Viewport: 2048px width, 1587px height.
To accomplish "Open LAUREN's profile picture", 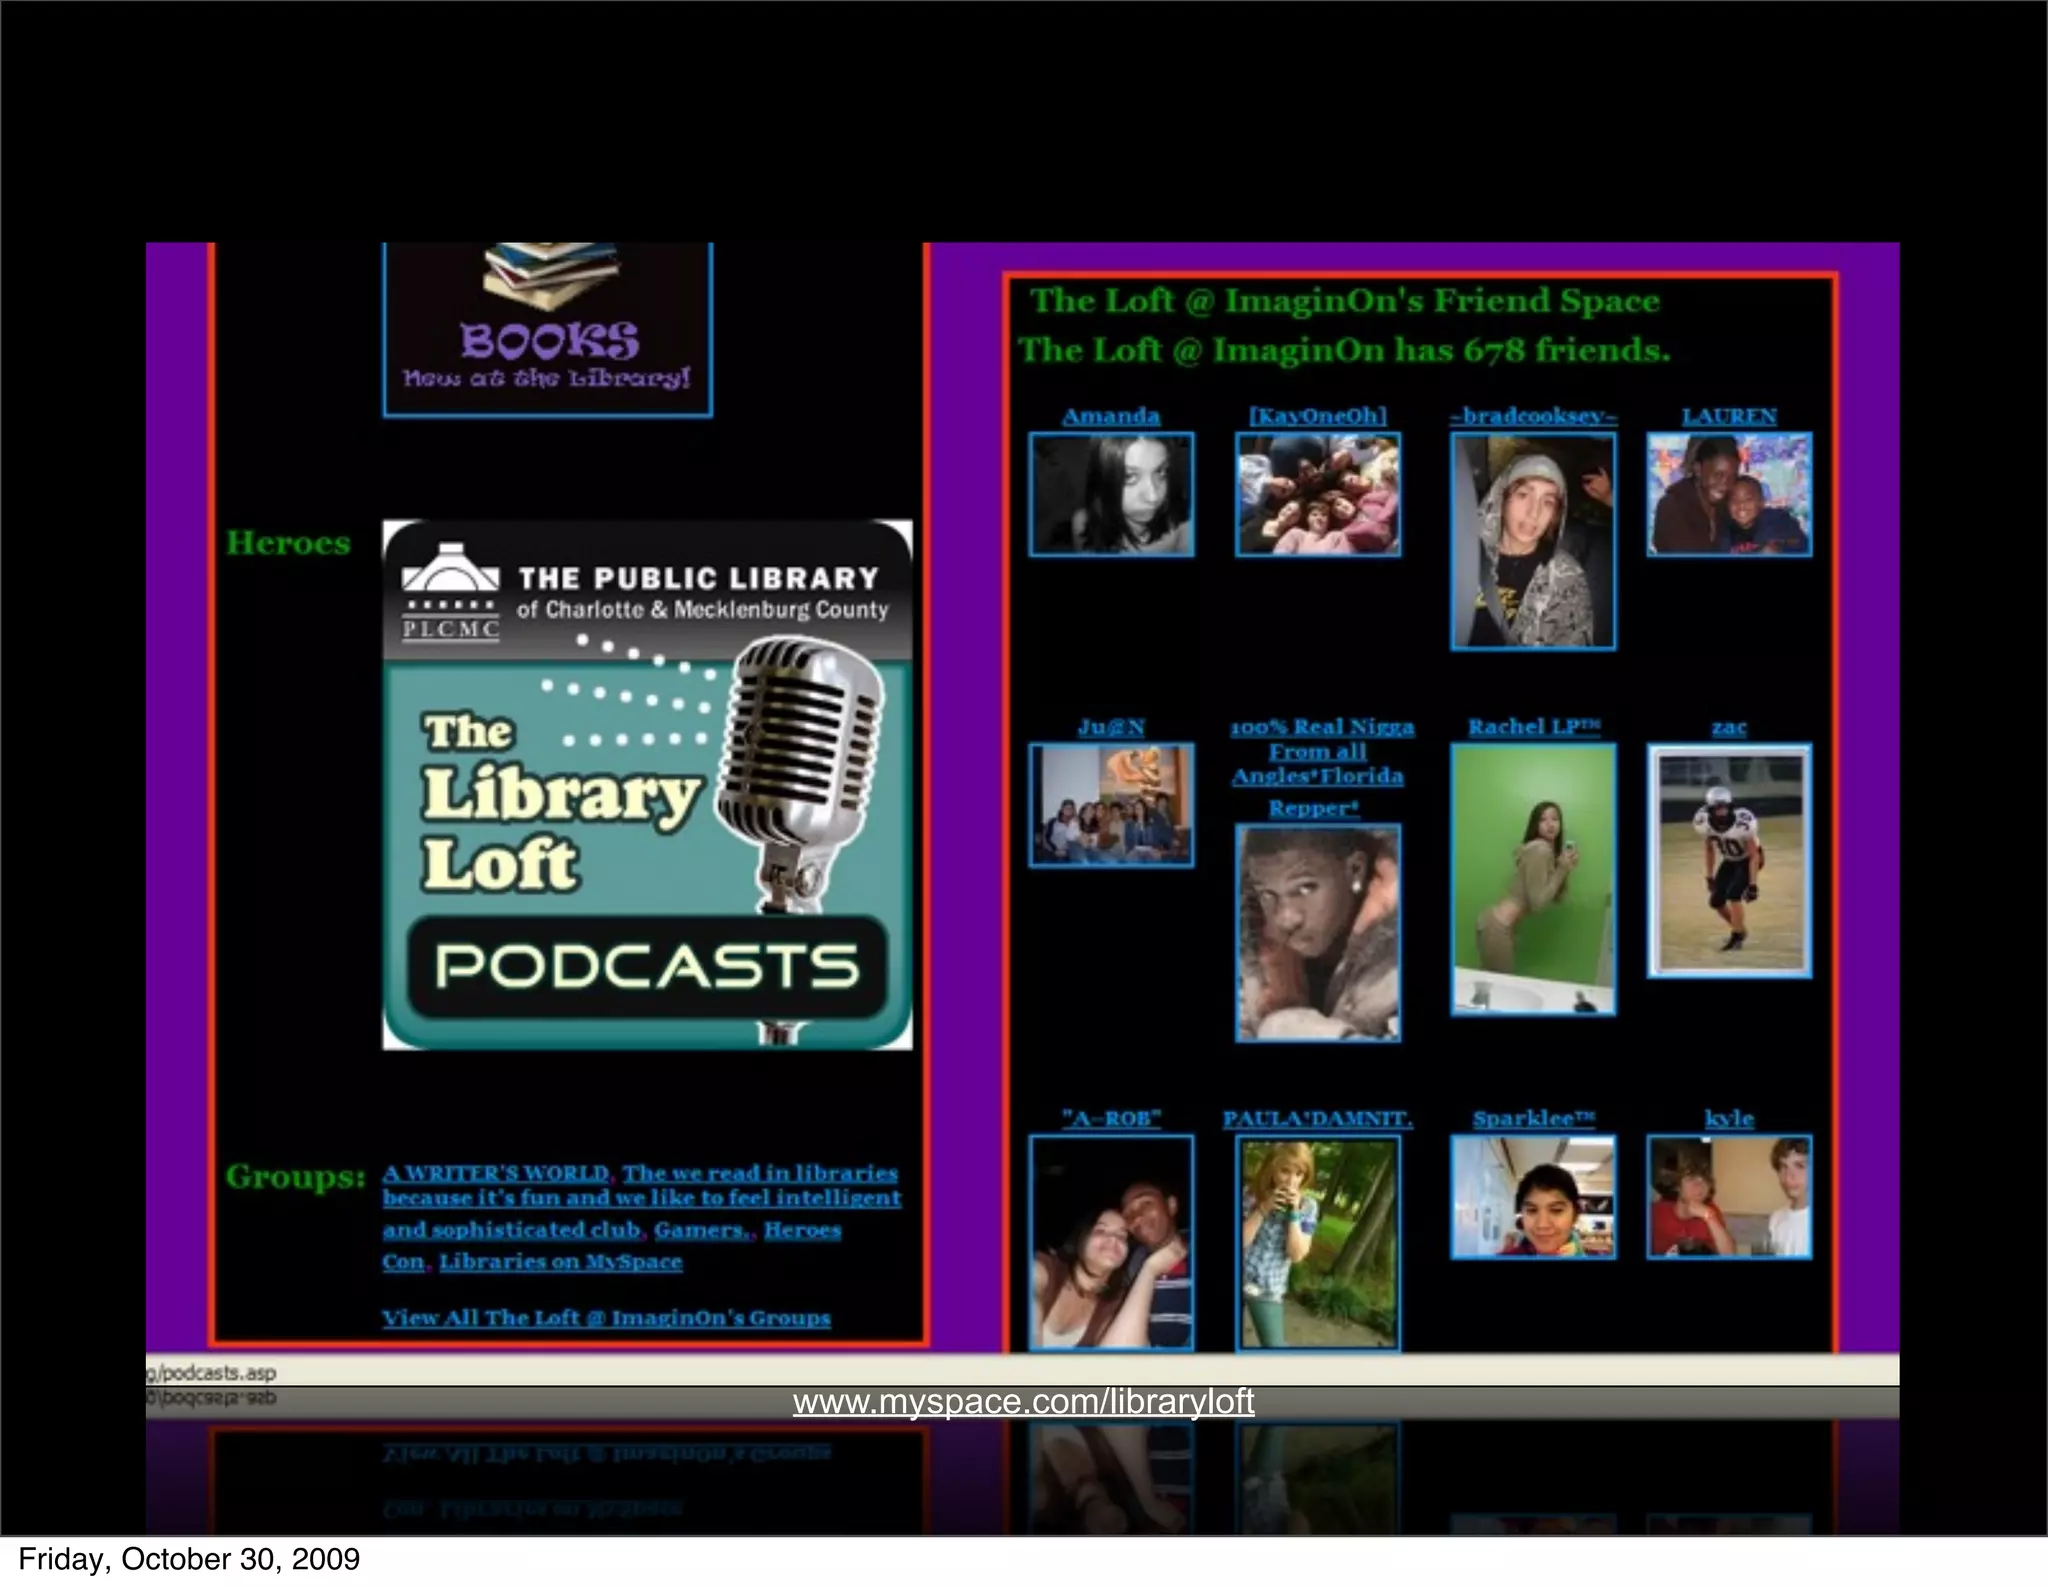I will 1728,494.
